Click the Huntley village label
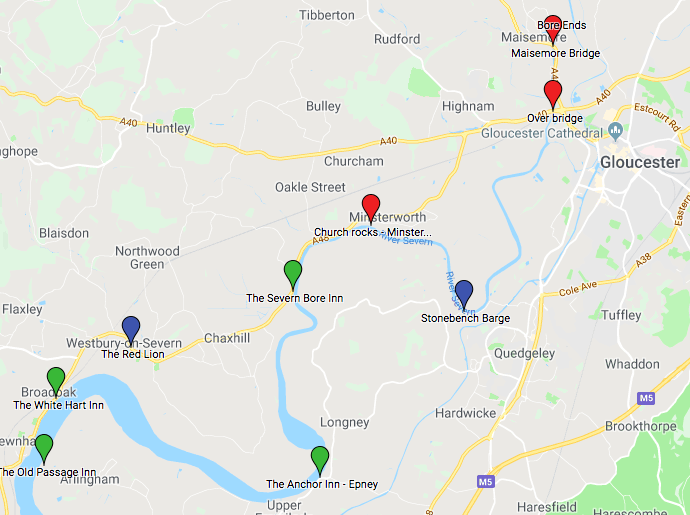 click(168, 129)
